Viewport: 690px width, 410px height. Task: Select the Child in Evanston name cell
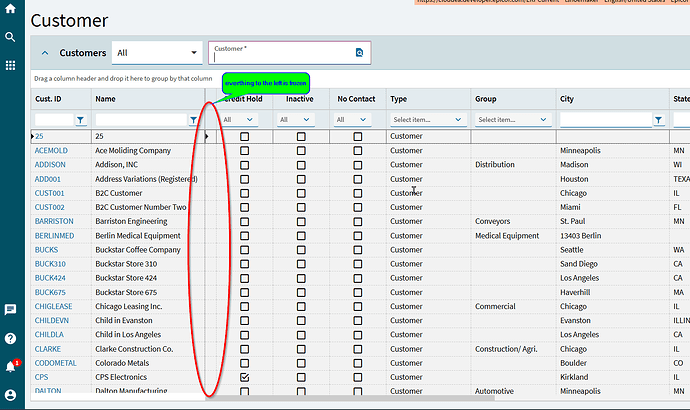124,320
